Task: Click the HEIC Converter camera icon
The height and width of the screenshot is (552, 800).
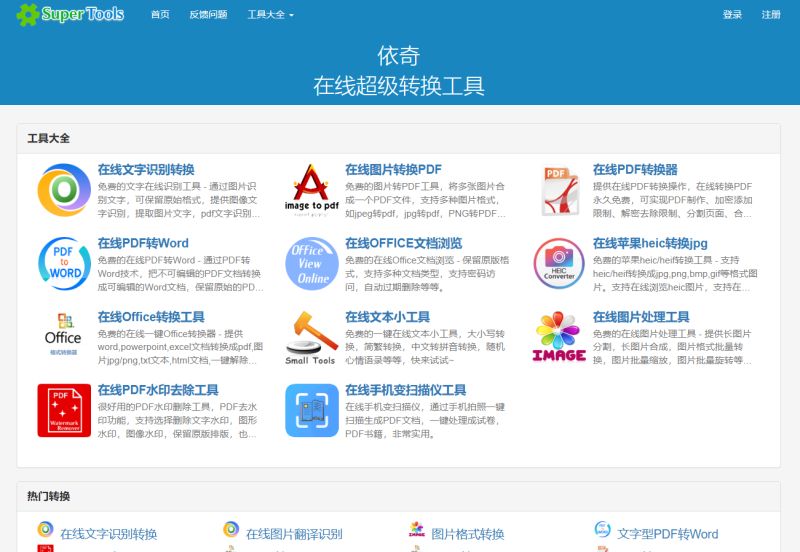Action: point(559,264)
